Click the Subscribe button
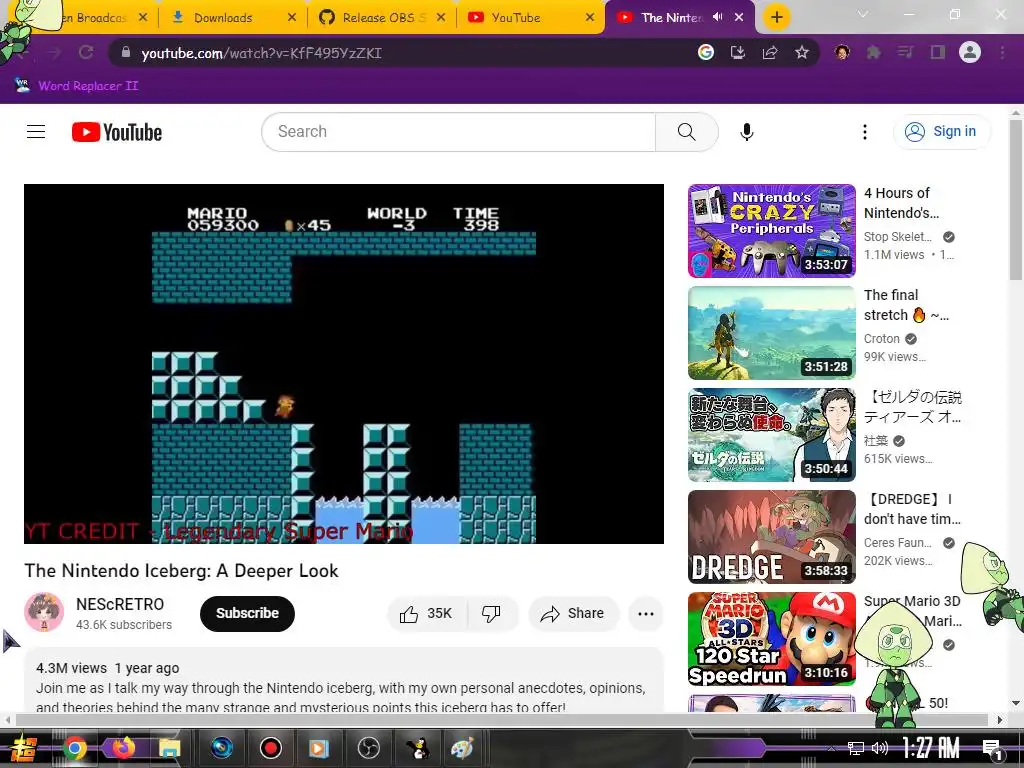This screenshot has height=768, width=1024. coord(248,613)
